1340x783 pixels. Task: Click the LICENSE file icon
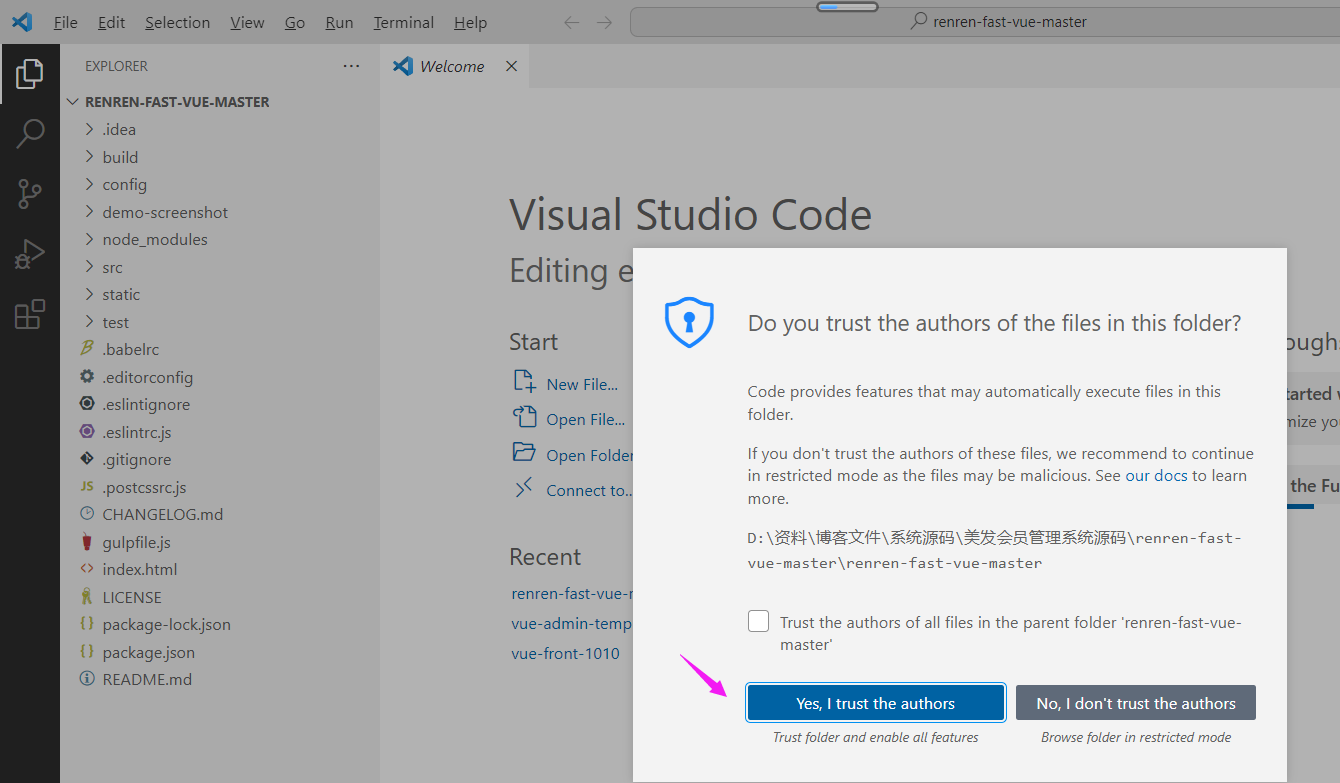(x=86, y=597)
